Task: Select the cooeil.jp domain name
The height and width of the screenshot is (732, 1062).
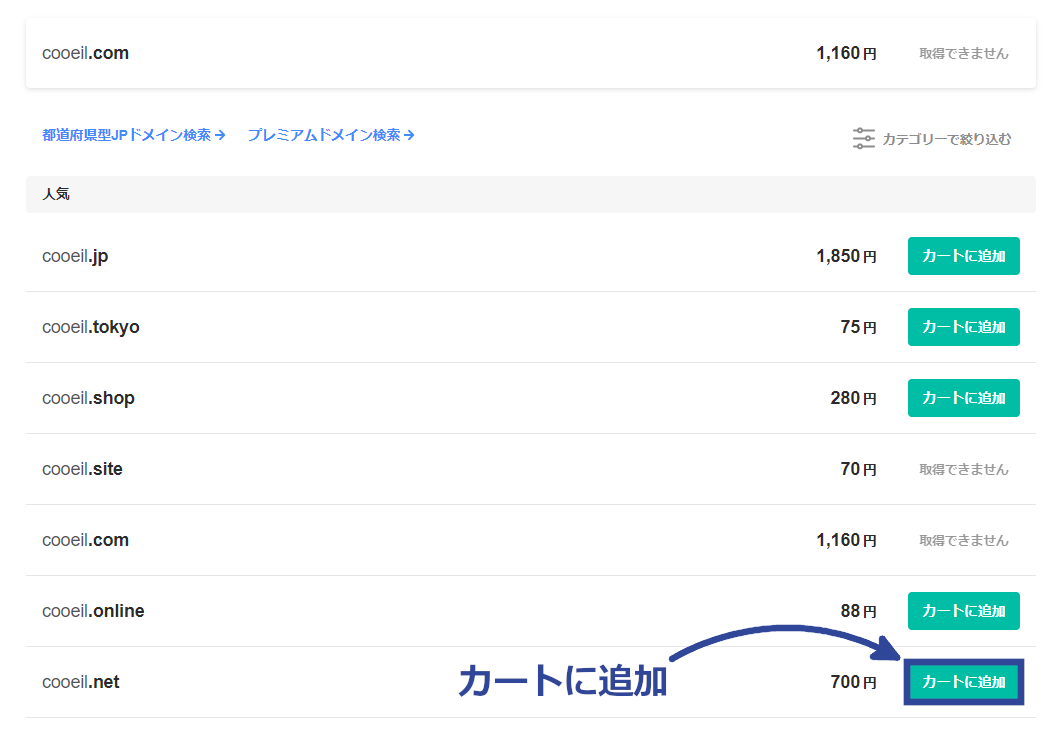Action: pos(75,256)
